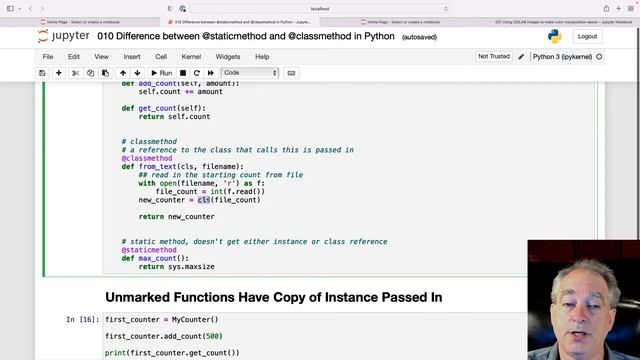Show the tab overview grid

tap(631, 9)
